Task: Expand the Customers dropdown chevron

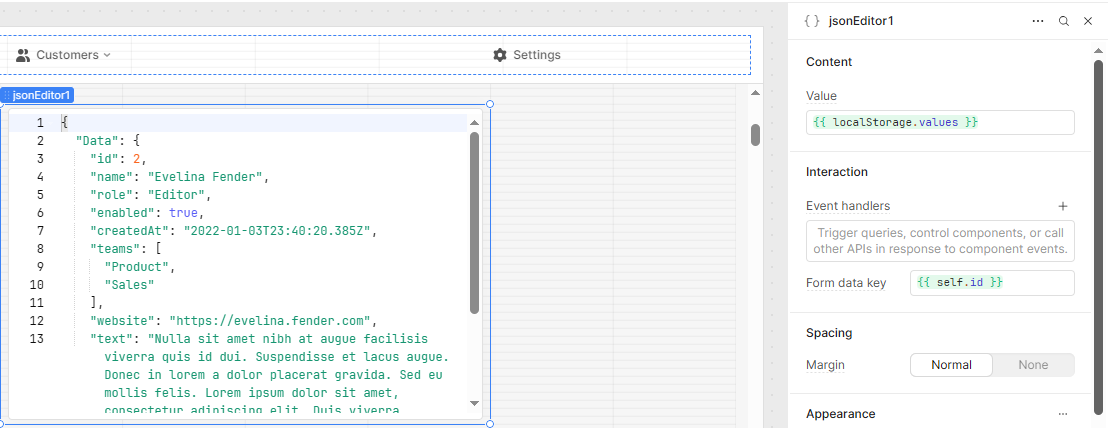Action: click(x=107, y=56)
